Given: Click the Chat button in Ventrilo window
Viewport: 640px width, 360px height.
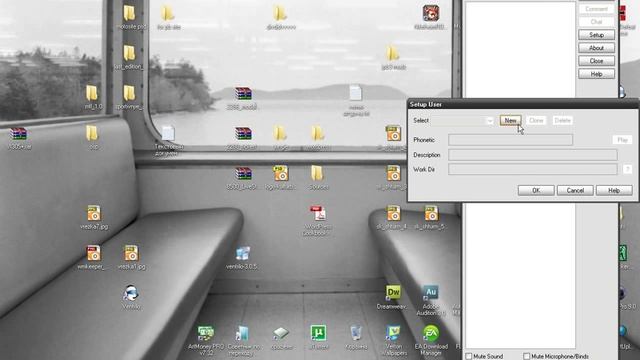Looking at the screenshot, I should 596,22.
